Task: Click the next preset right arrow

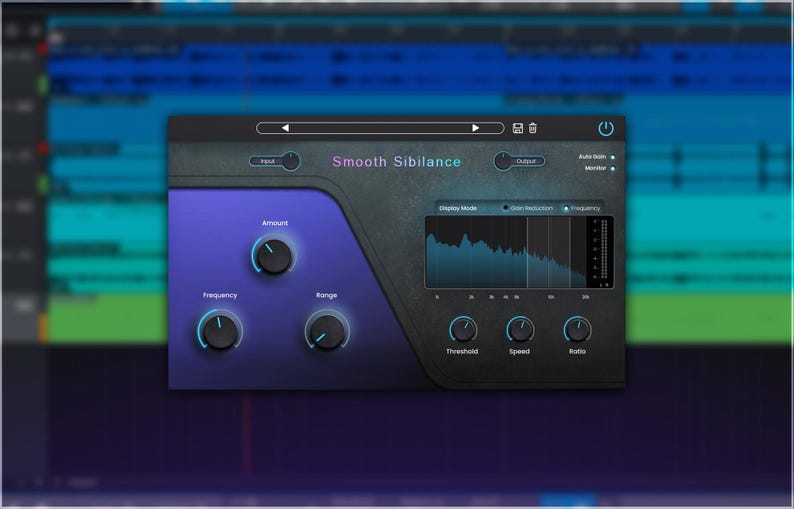Action: pyautogui.click(x=475, y=128)
